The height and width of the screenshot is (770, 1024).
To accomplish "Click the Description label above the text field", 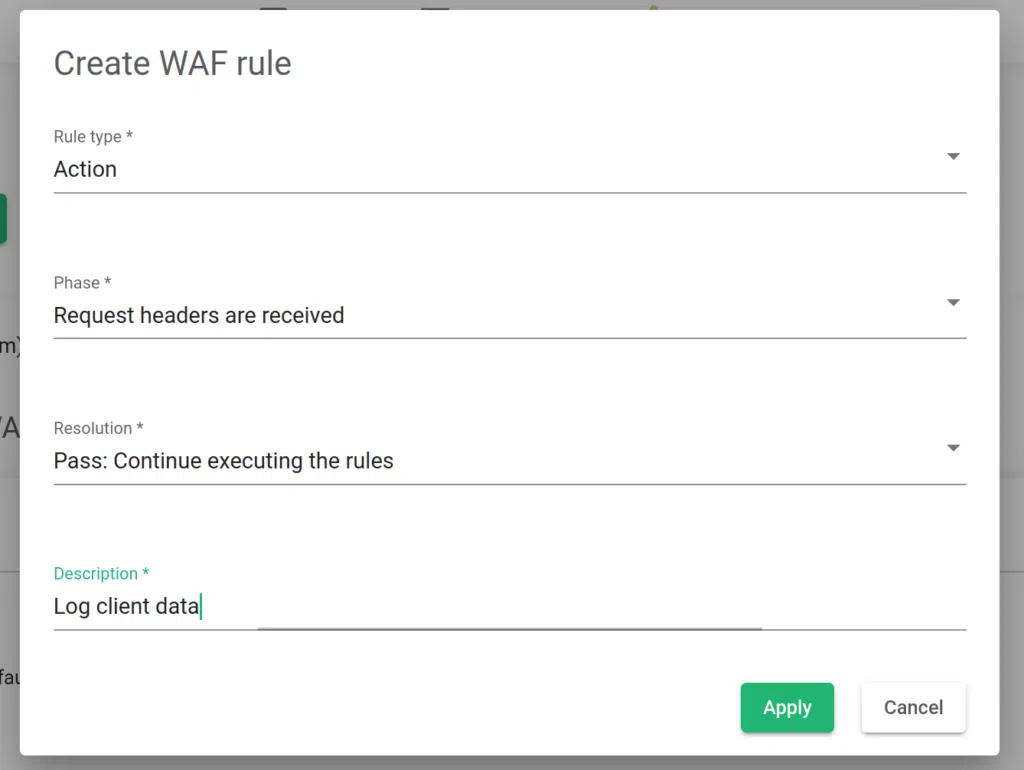I will 94,573.
